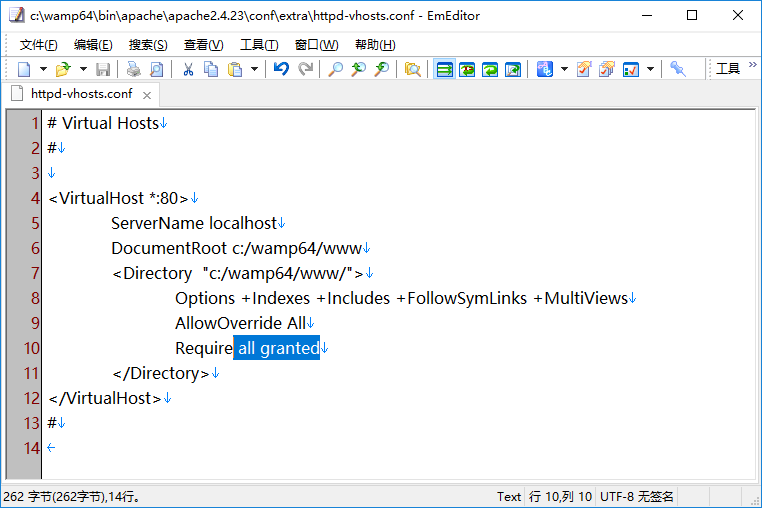Click 'DocumentRoot c:/wamp64/www' line
This screenshot has width=762, height=508.
pos(237,248)
